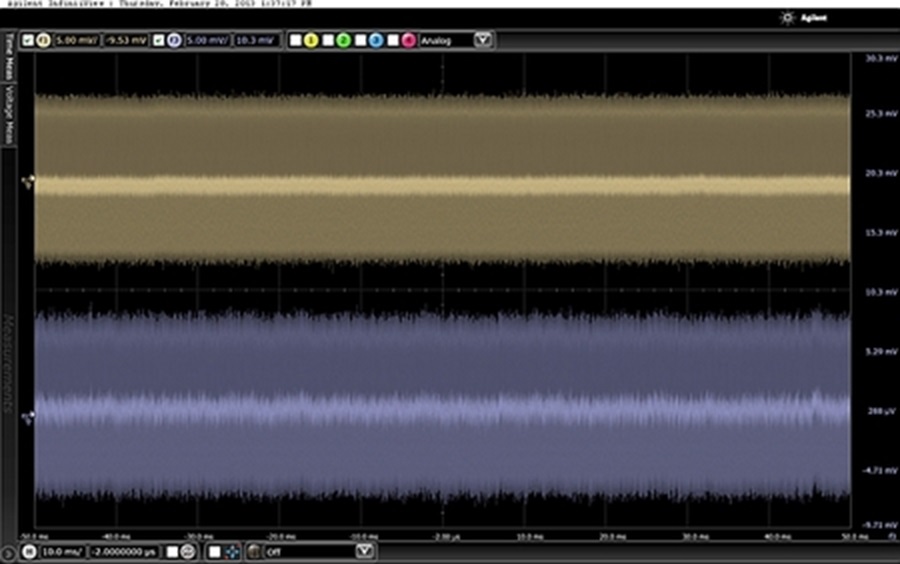
Task: Click the -2.0000000 µs delay field
Action: (x=124, y=552)
